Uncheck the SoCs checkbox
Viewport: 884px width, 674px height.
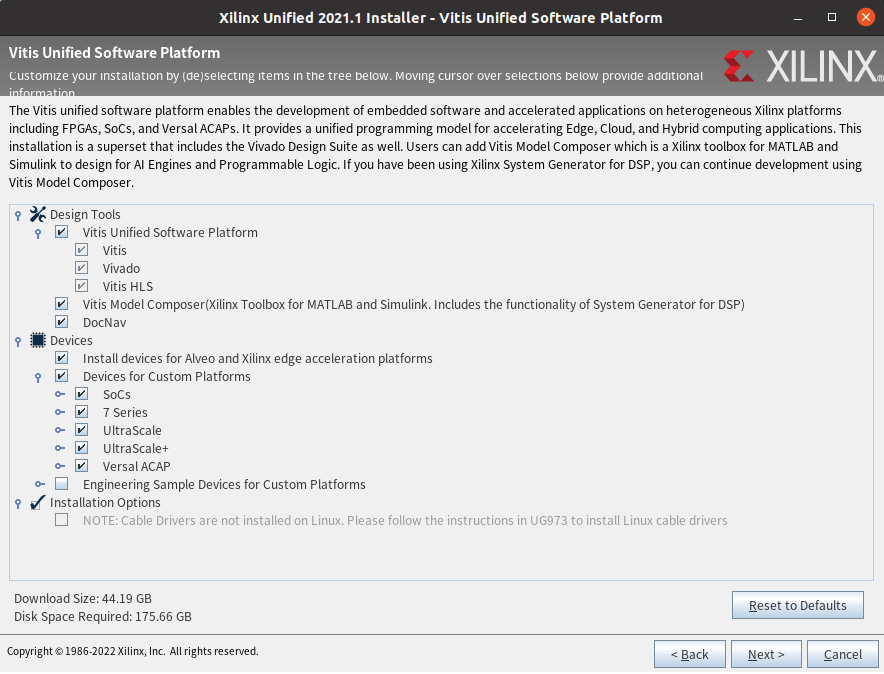82,394
